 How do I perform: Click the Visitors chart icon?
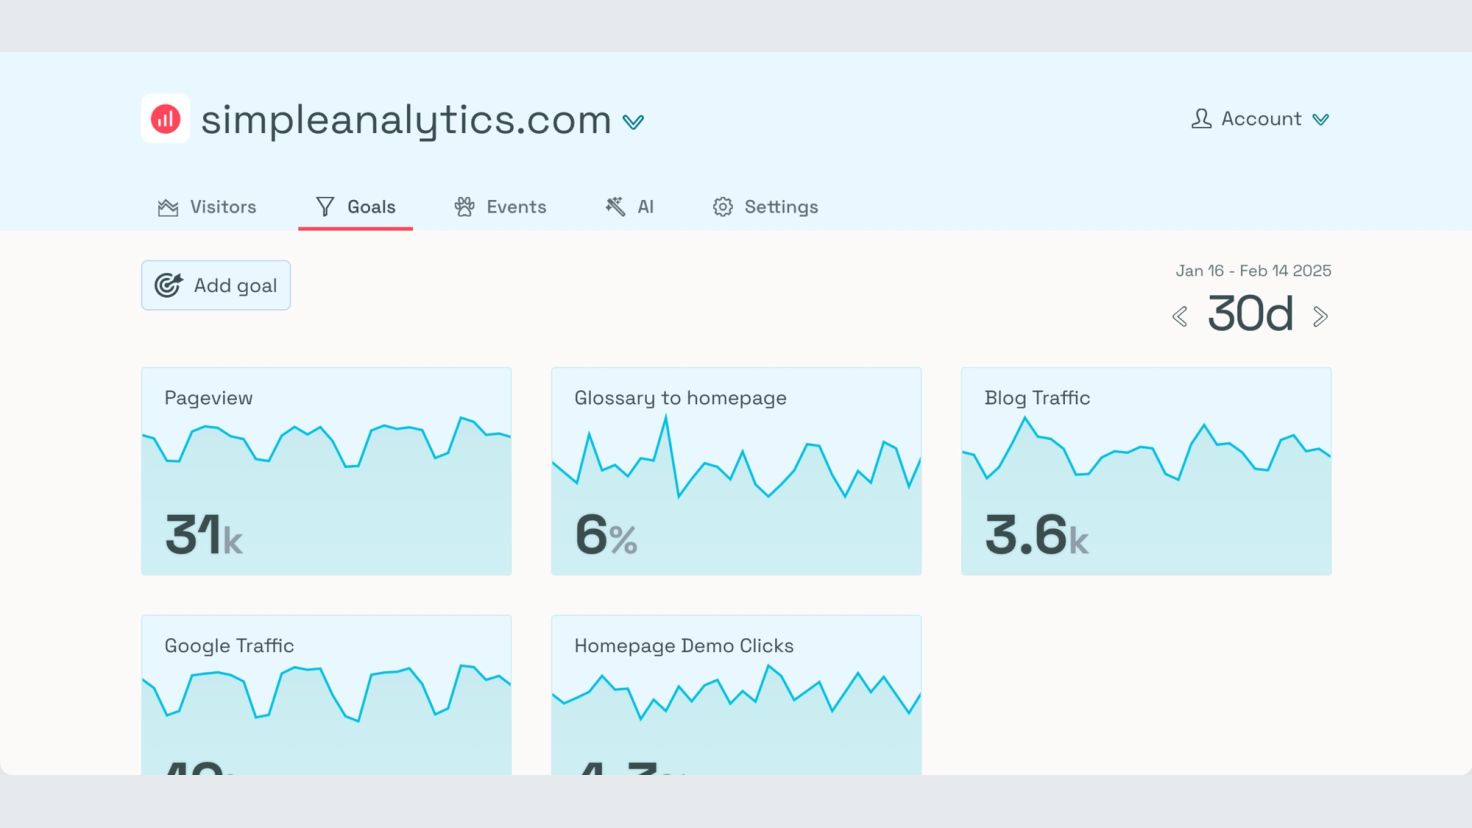(168, 207)
